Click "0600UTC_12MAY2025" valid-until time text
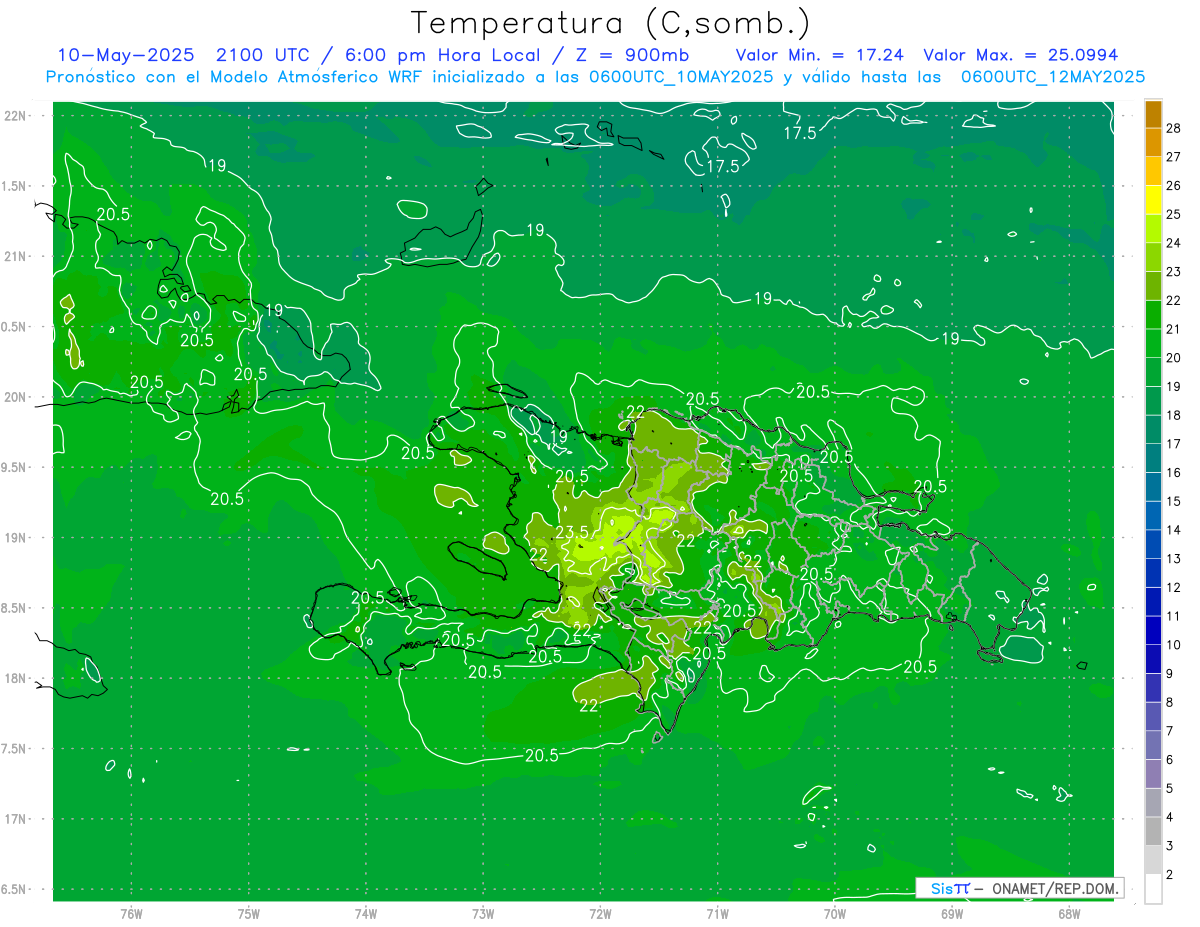The height and width of the screenshot is (927, 1200). click(x=1052, y=77)
